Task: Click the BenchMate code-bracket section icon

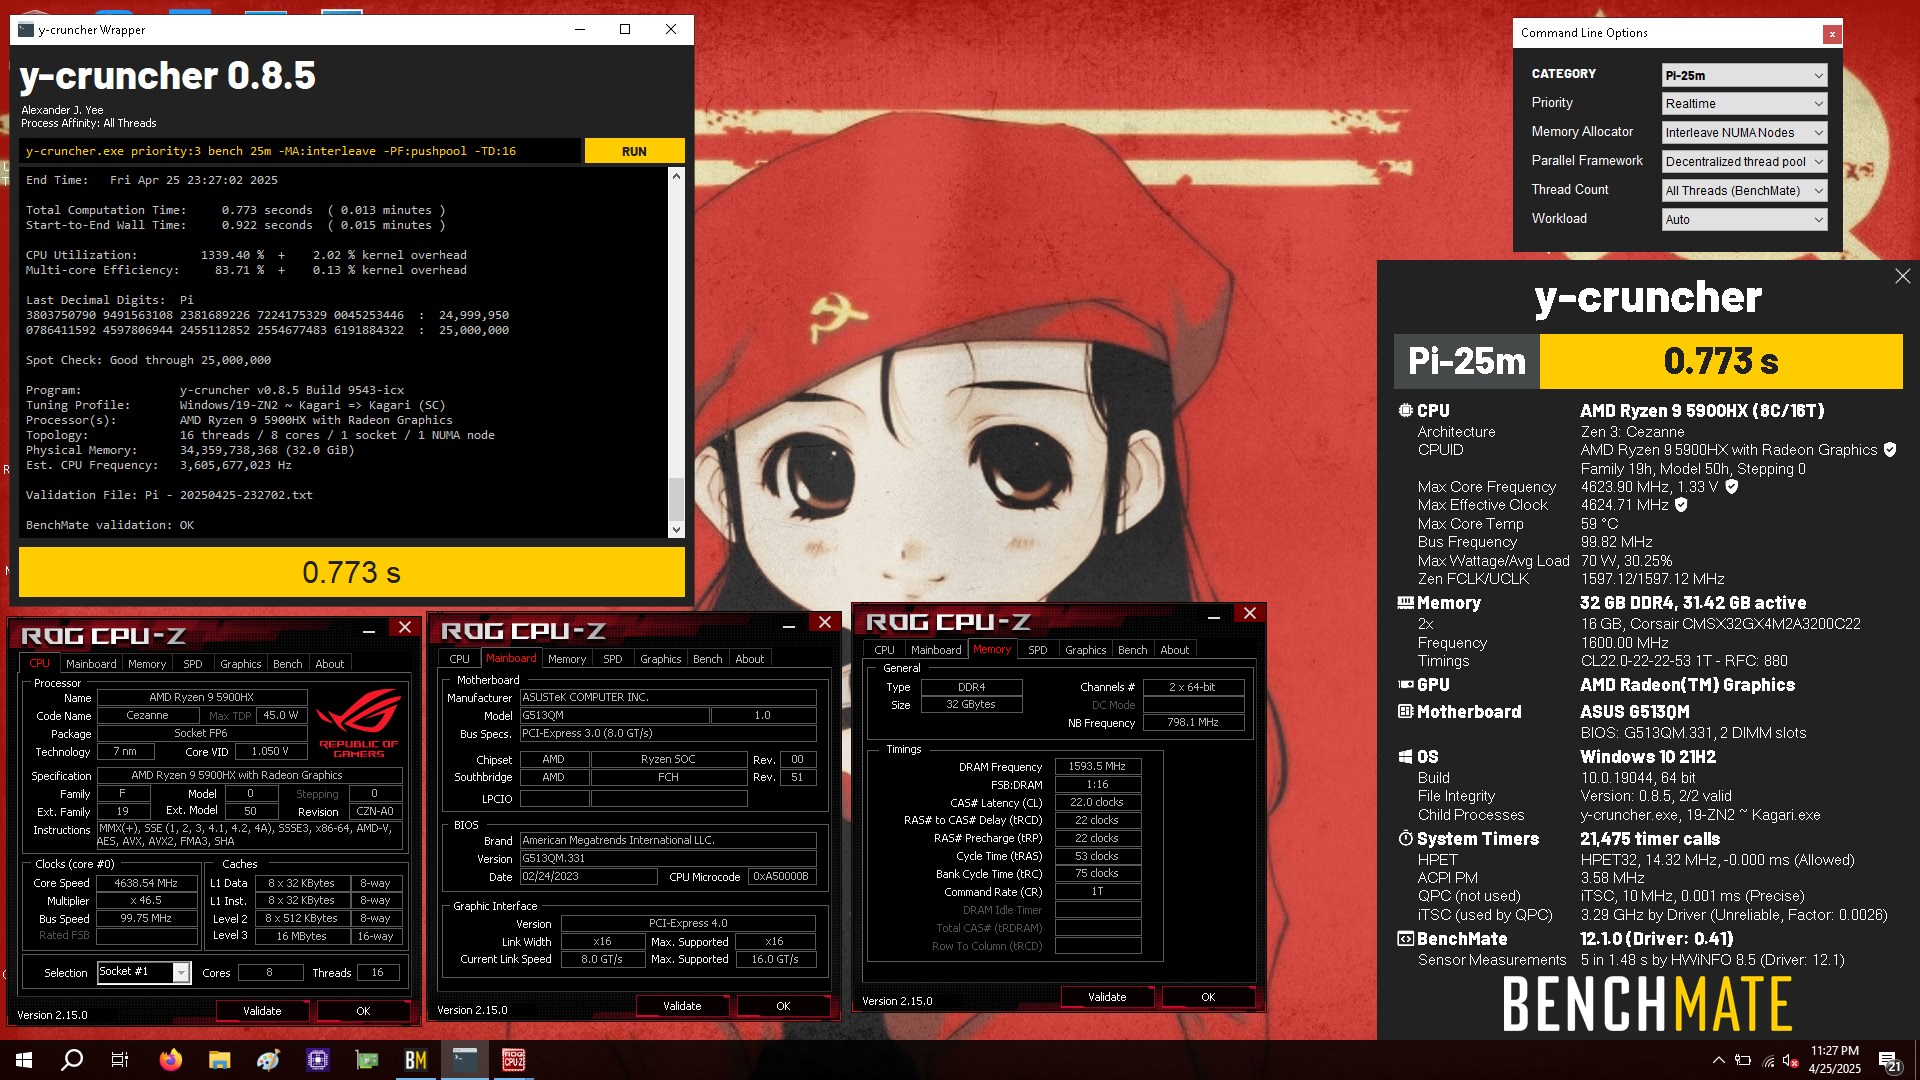Action: [1405, 939]
